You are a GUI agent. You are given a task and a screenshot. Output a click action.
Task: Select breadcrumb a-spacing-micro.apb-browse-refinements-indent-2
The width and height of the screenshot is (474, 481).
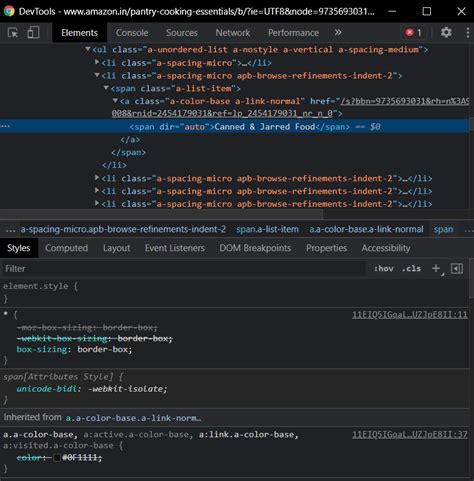(123, 229)
